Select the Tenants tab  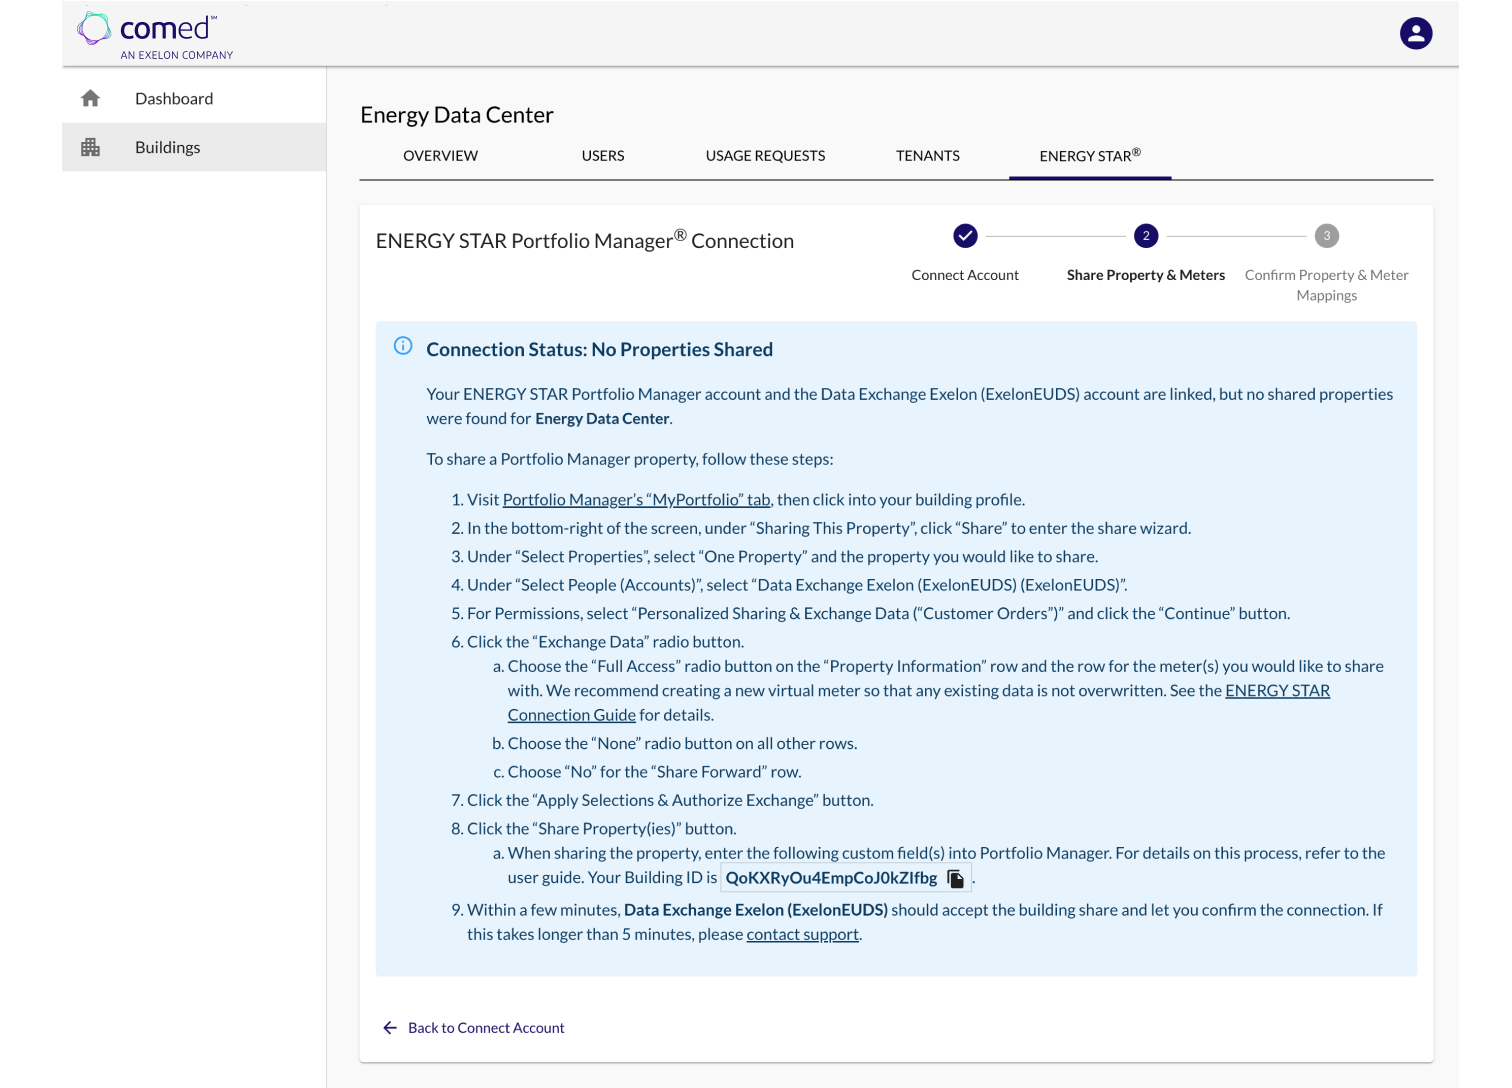927,156
